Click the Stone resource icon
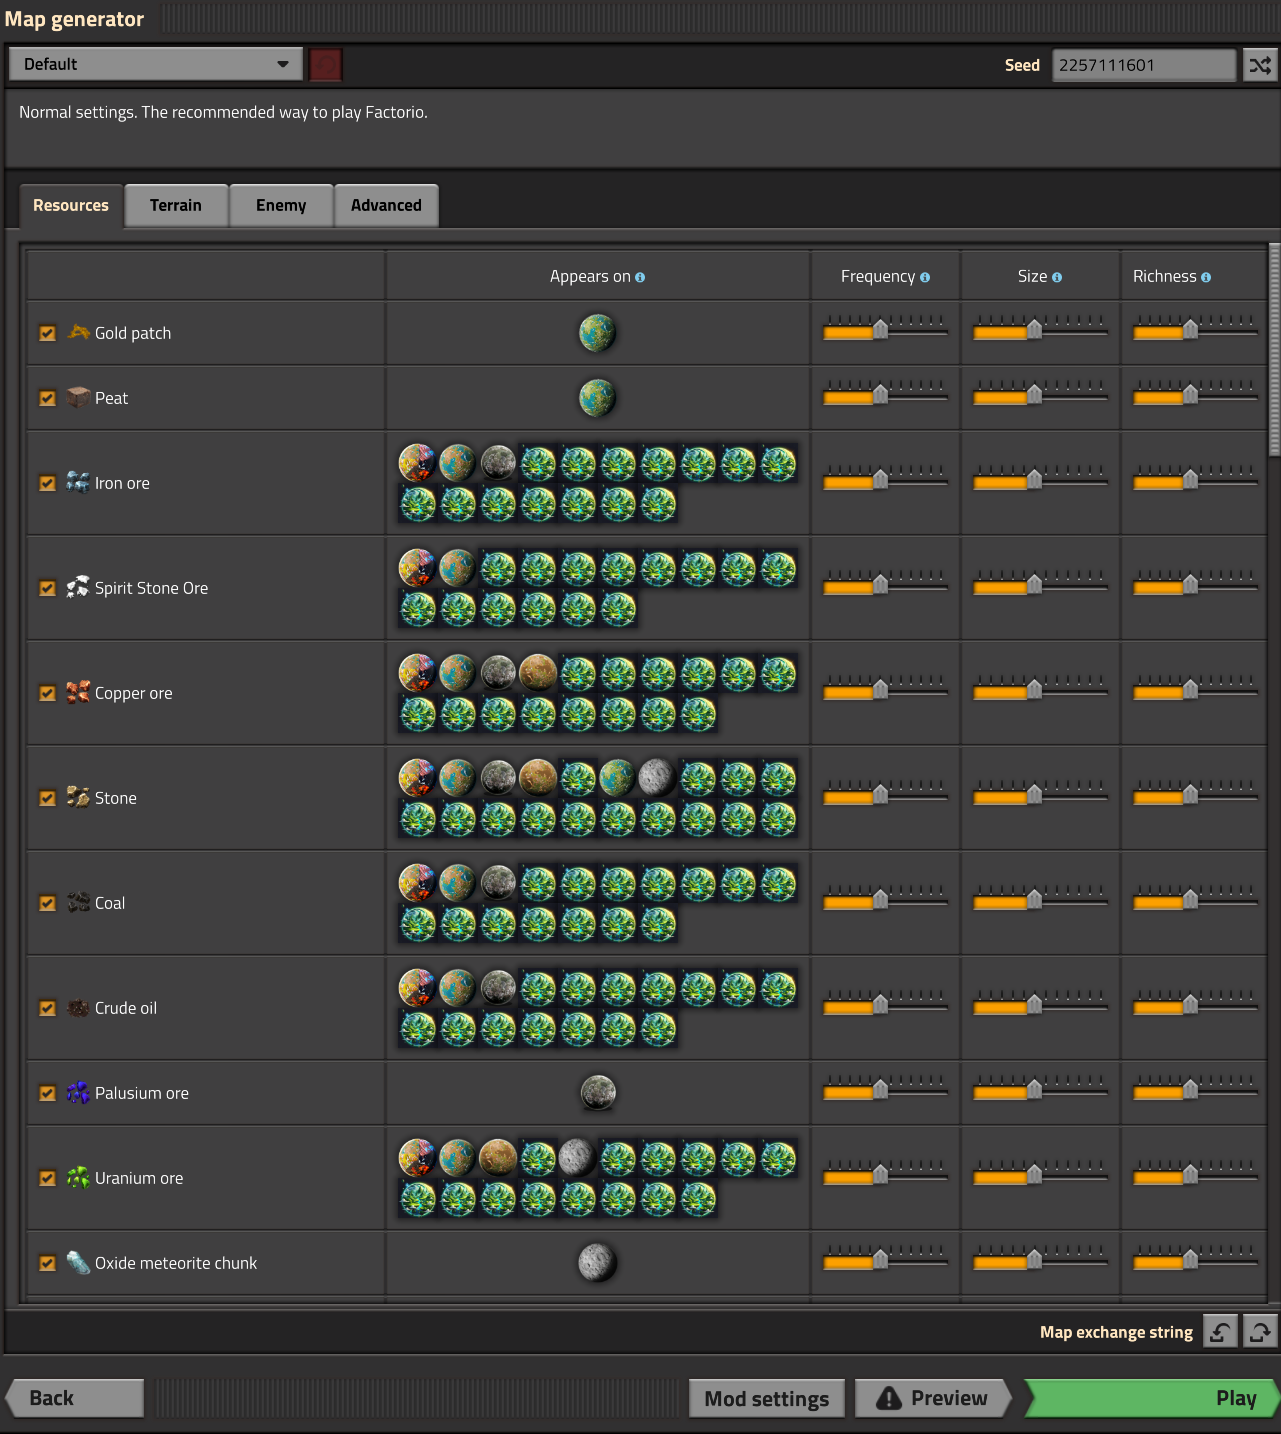This screenshot has height=1434, width=1281. pos(78,797)
